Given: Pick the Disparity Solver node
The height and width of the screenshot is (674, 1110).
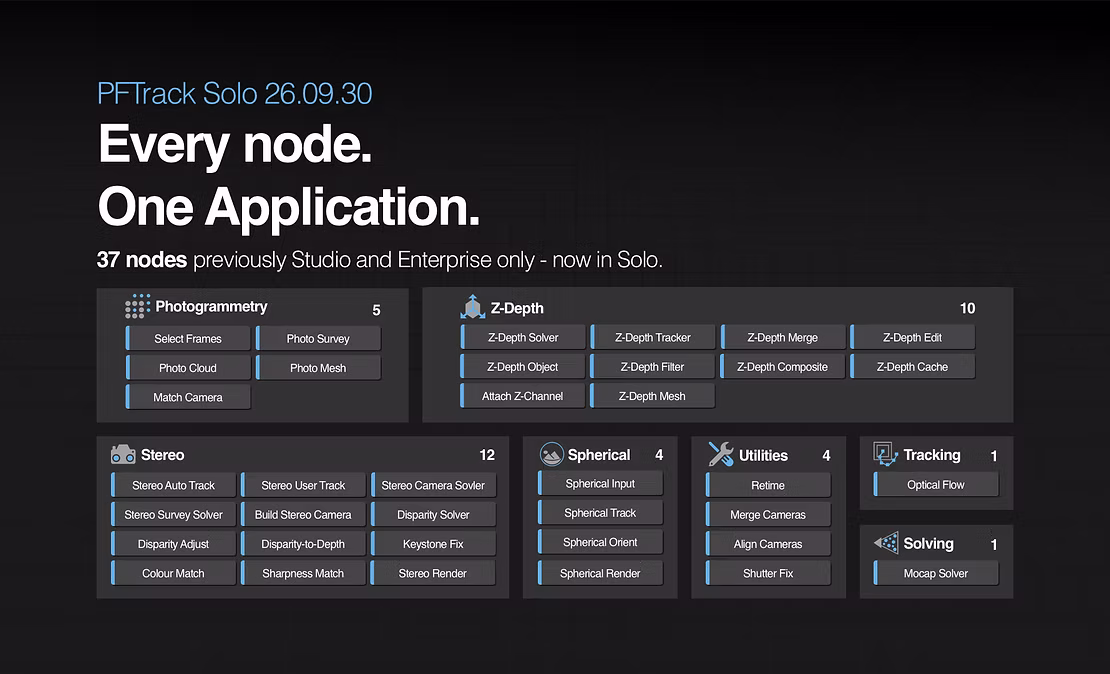Looking at the screenshot, I should point(433,515).
